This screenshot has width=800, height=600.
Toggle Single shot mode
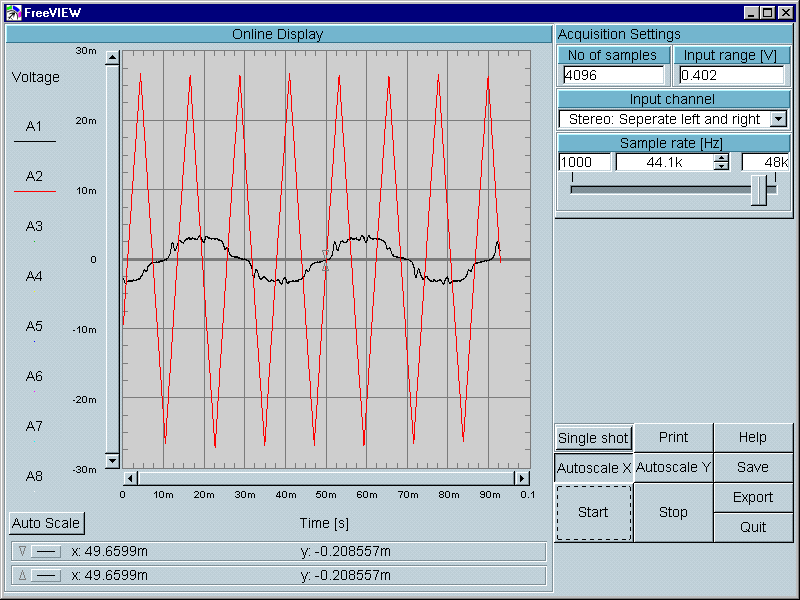pos(593,438)
